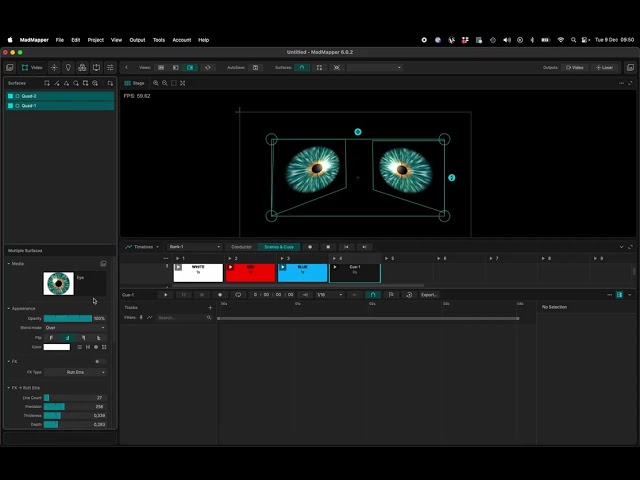Image resolution: width=640 pixels, height=480 pixels.
Task: Click the Eye media thumbnail
Action: point(59,283)
